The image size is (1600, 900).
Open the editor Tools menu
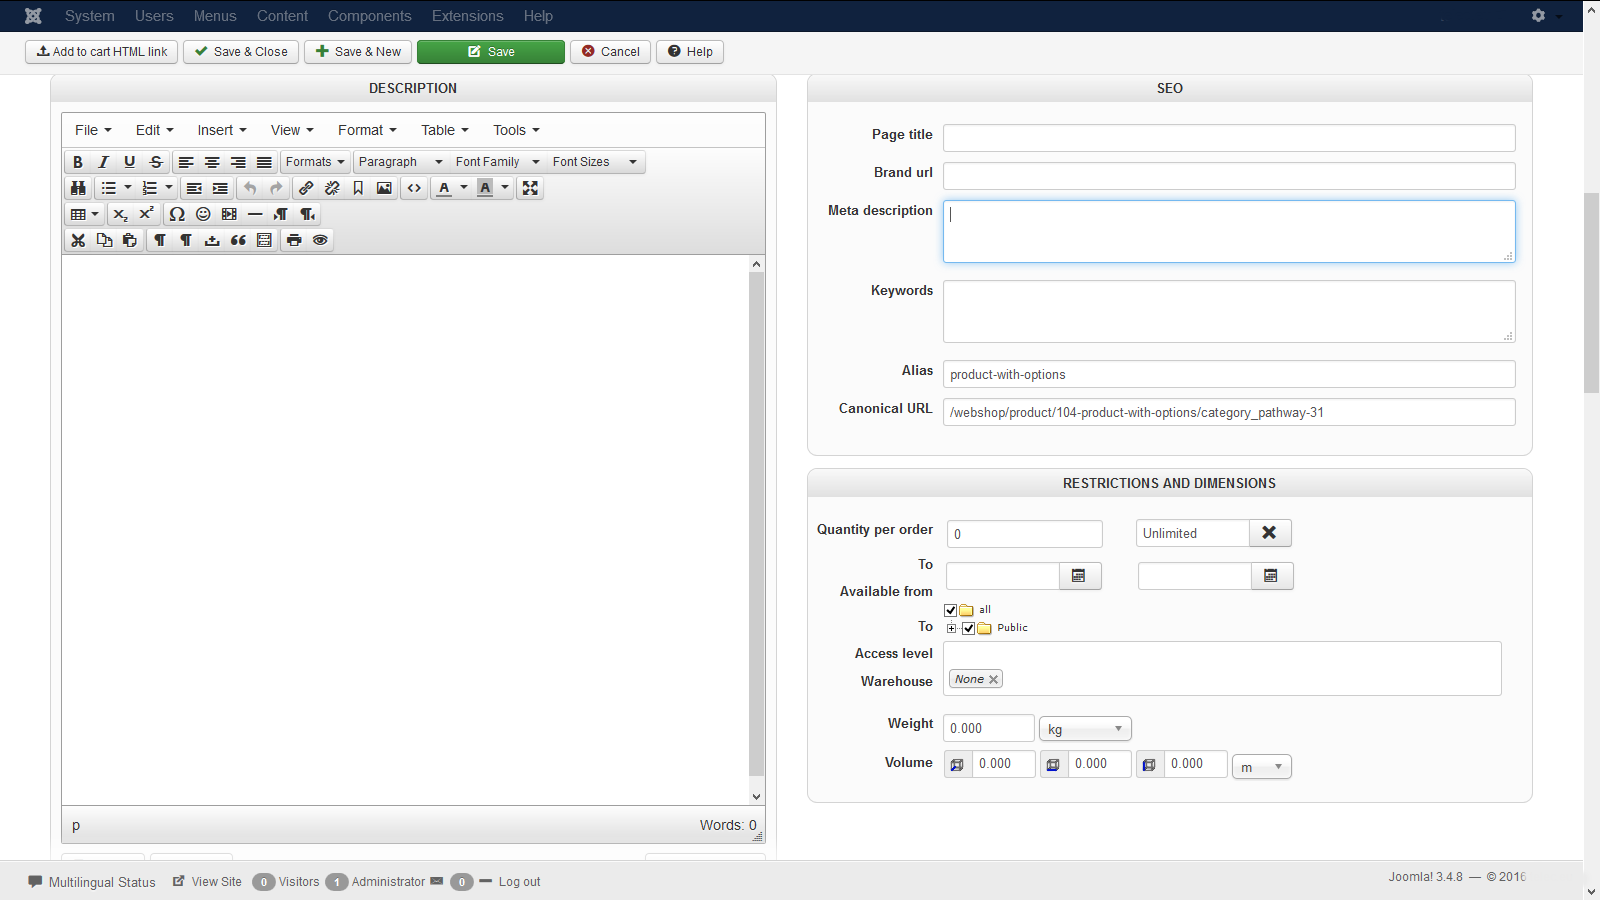pos(516,130)
